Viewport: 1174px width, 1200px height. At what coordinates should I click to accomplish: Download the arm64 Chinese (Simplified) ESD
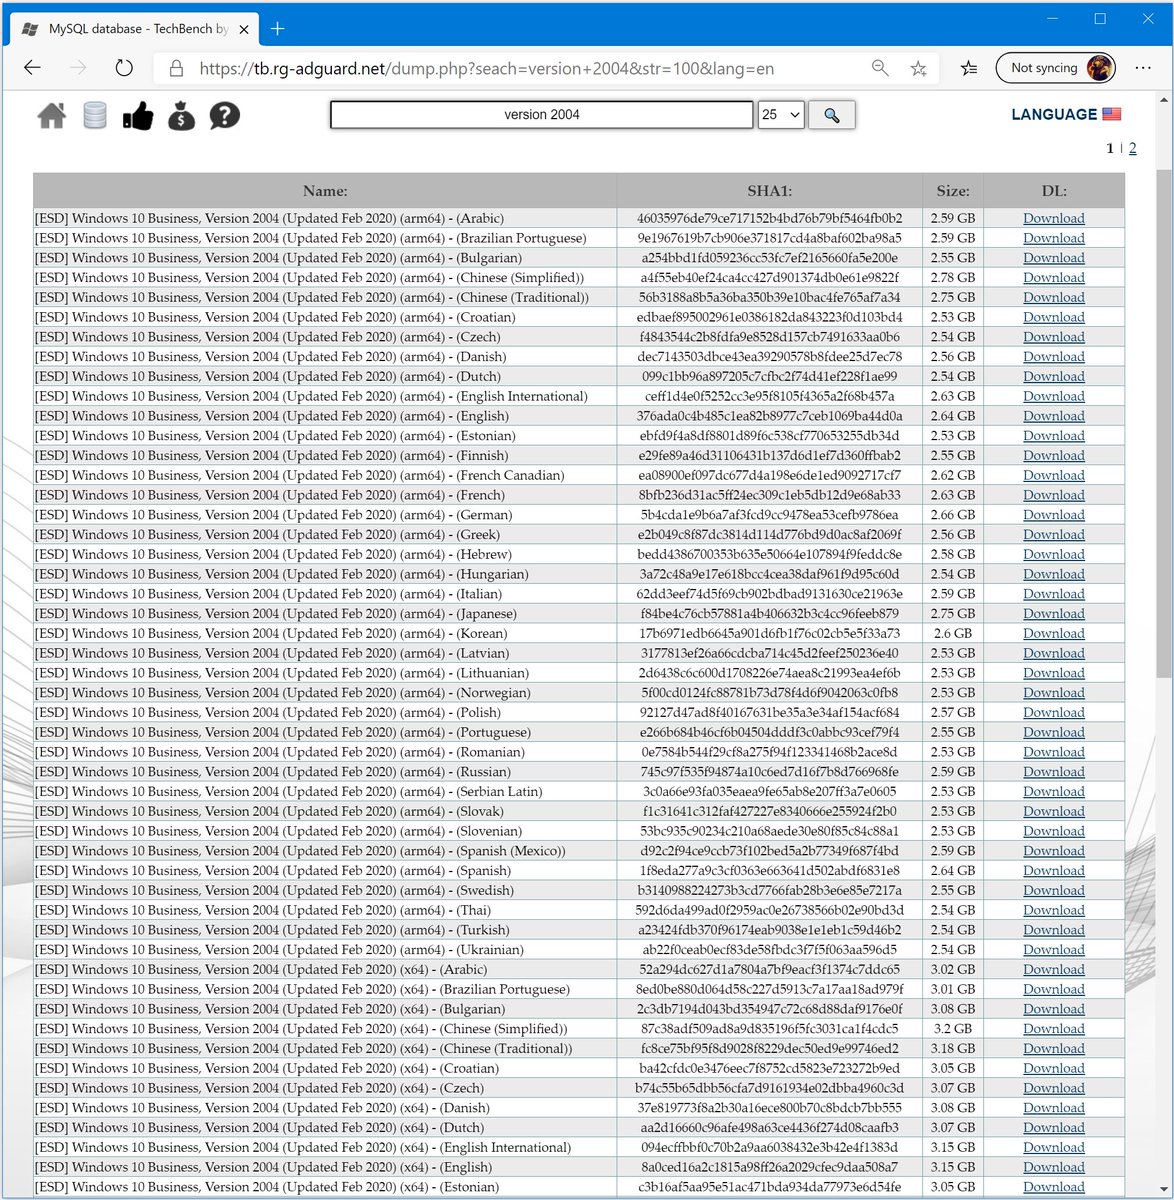click(x=1054, y=277)
